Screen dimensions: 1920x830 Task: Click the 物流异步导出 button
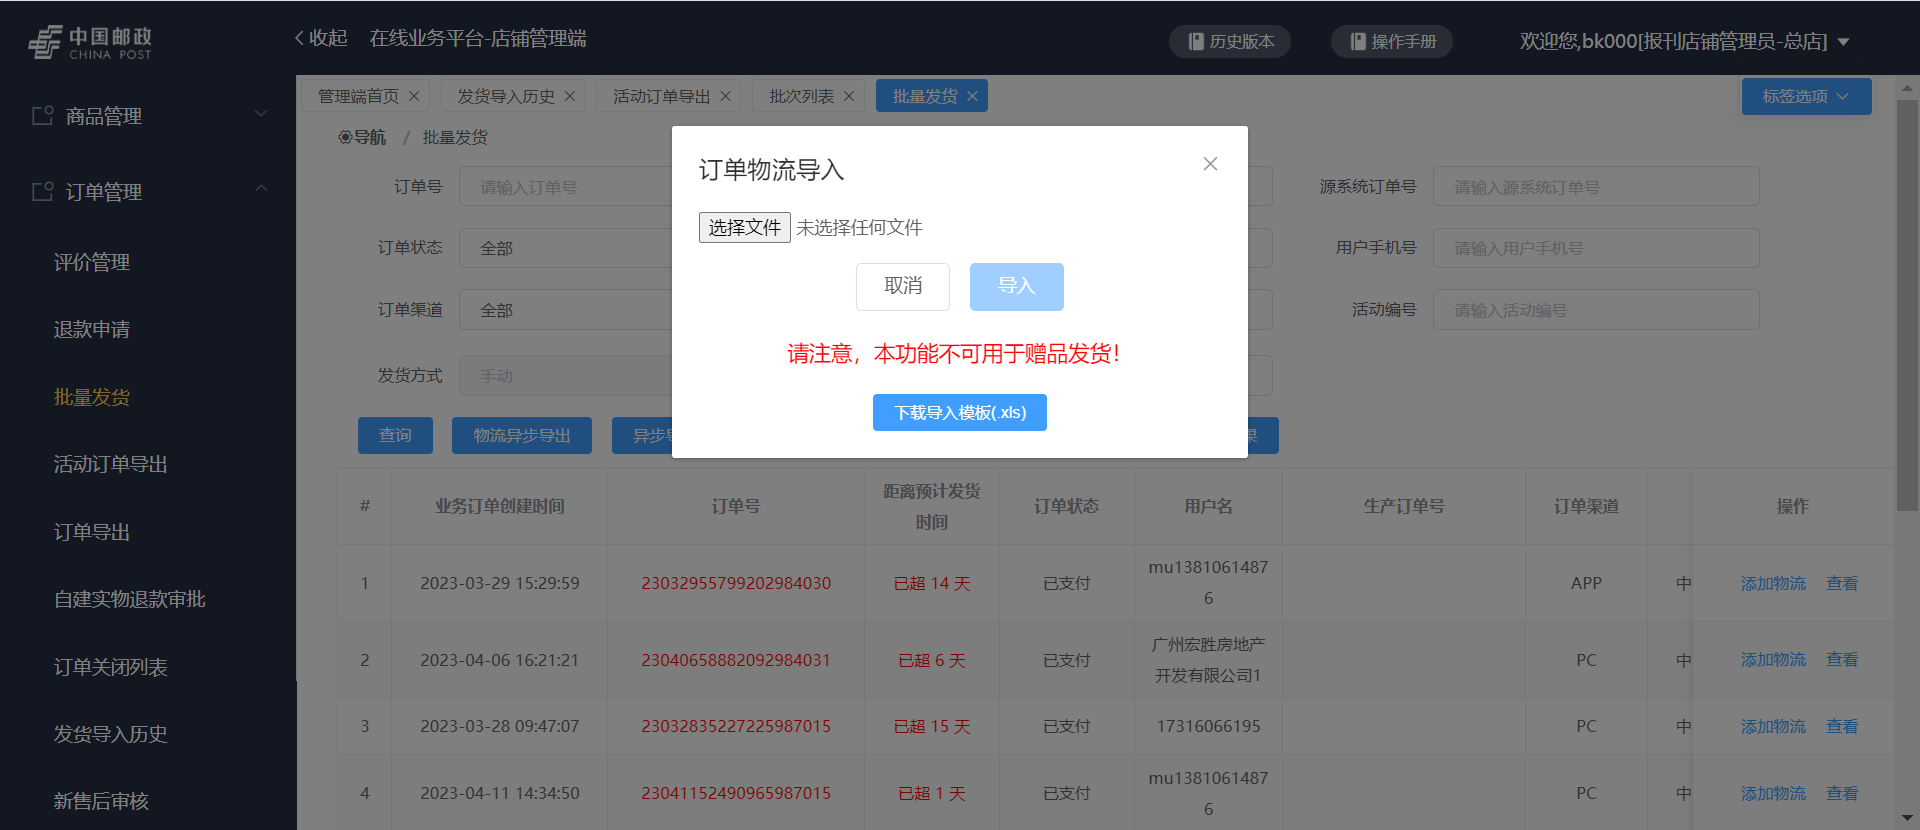point(522,435)
